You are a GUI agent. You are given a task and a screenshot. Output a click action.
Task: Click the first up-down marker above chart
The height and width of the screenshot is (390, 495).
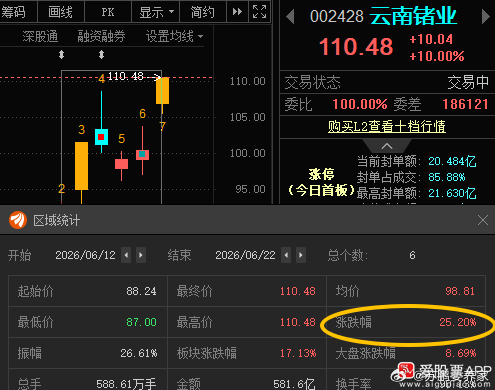tap(61, 54)
